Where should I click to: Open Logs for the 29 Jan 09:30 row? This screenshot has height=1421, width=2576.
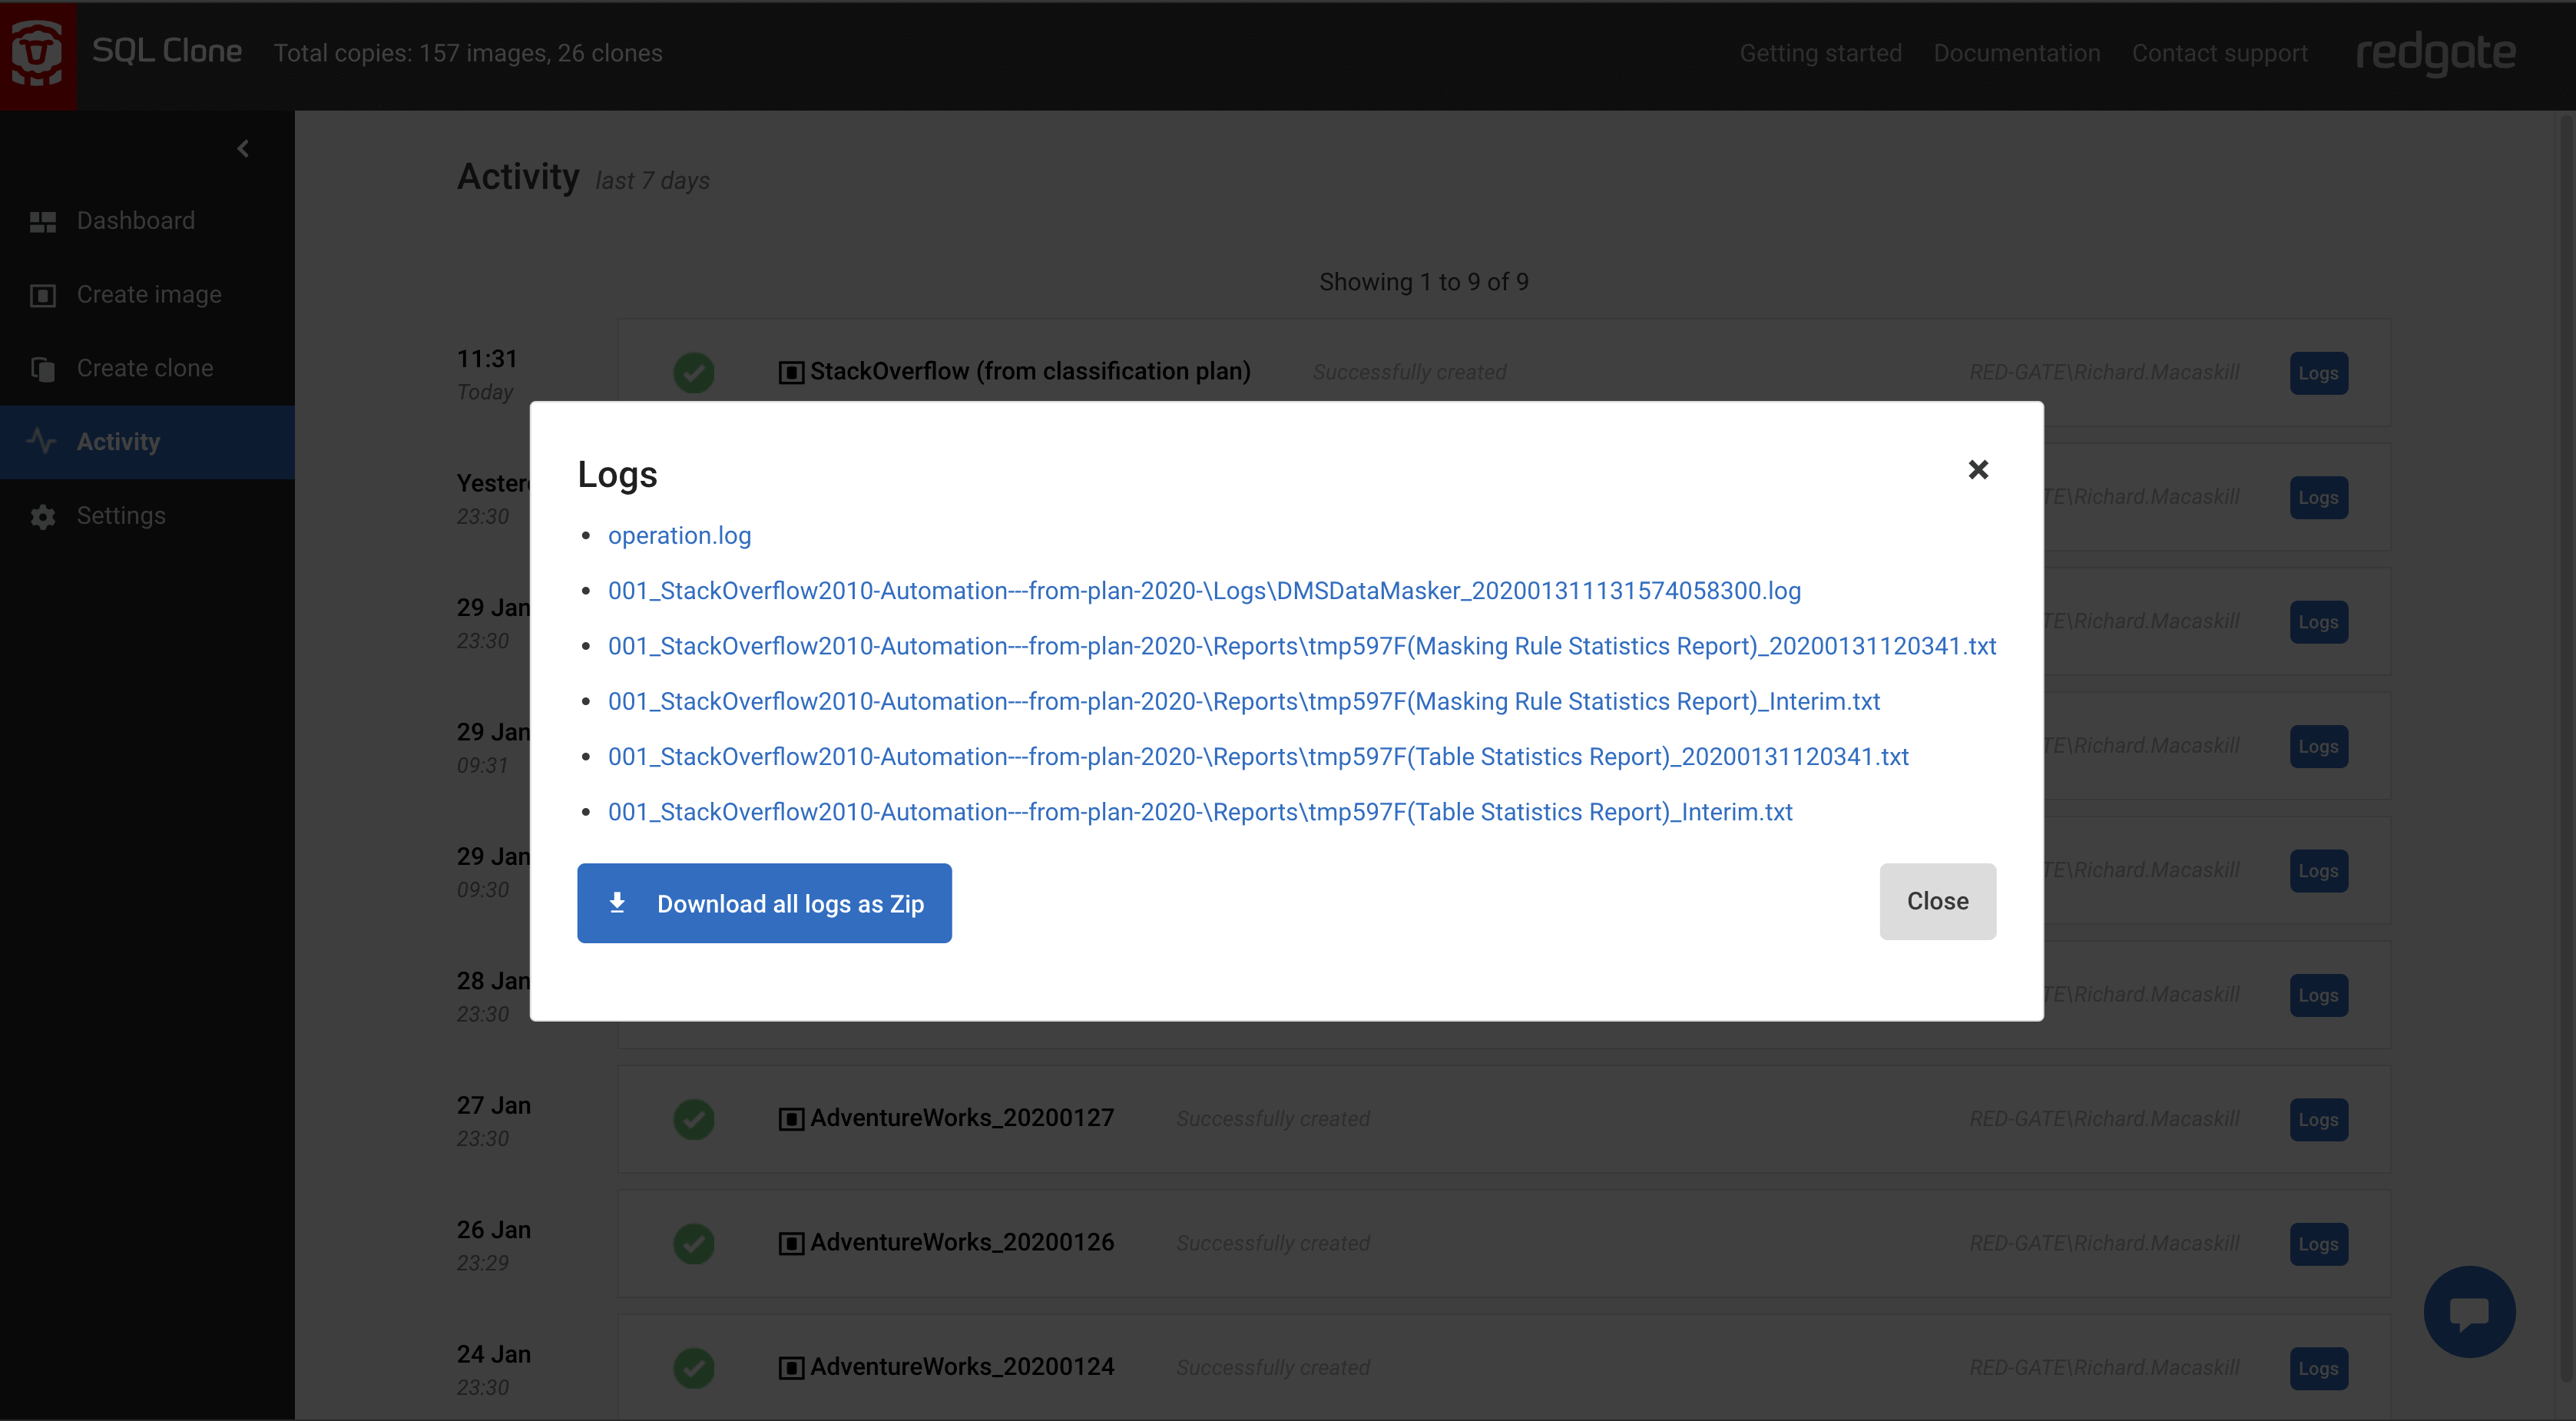point(2318,871)
